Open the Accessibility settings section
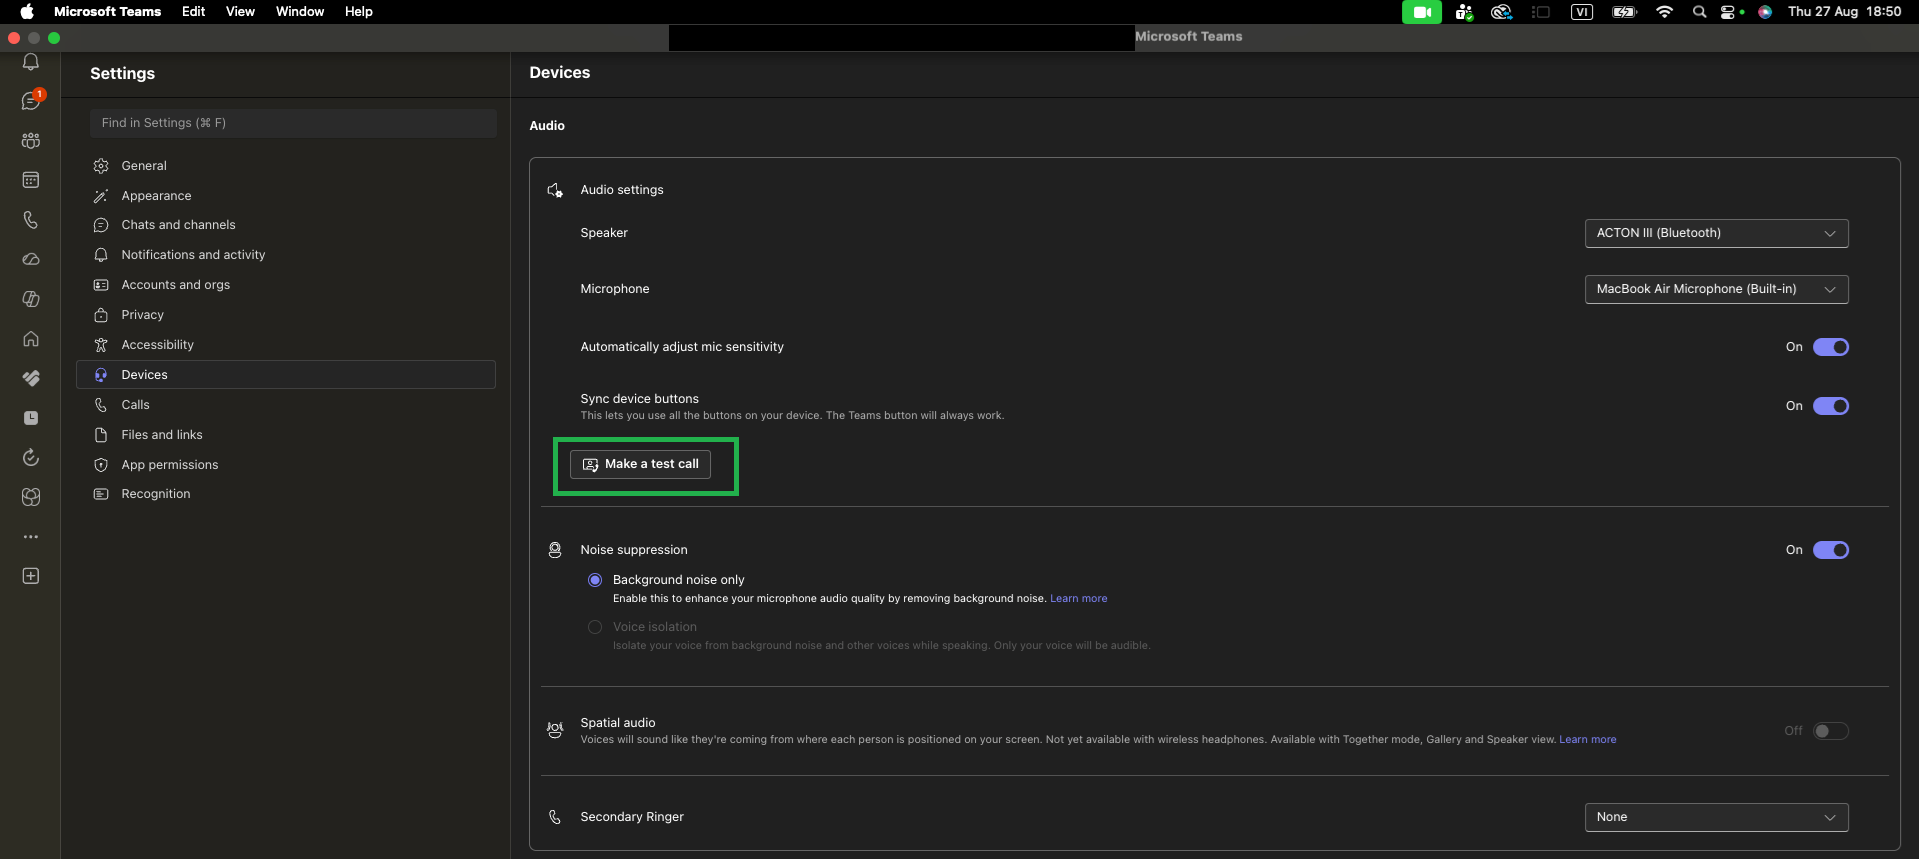The width and height of the screenshot is (1919, 859). pyautogui.click(x=286, y=345)
